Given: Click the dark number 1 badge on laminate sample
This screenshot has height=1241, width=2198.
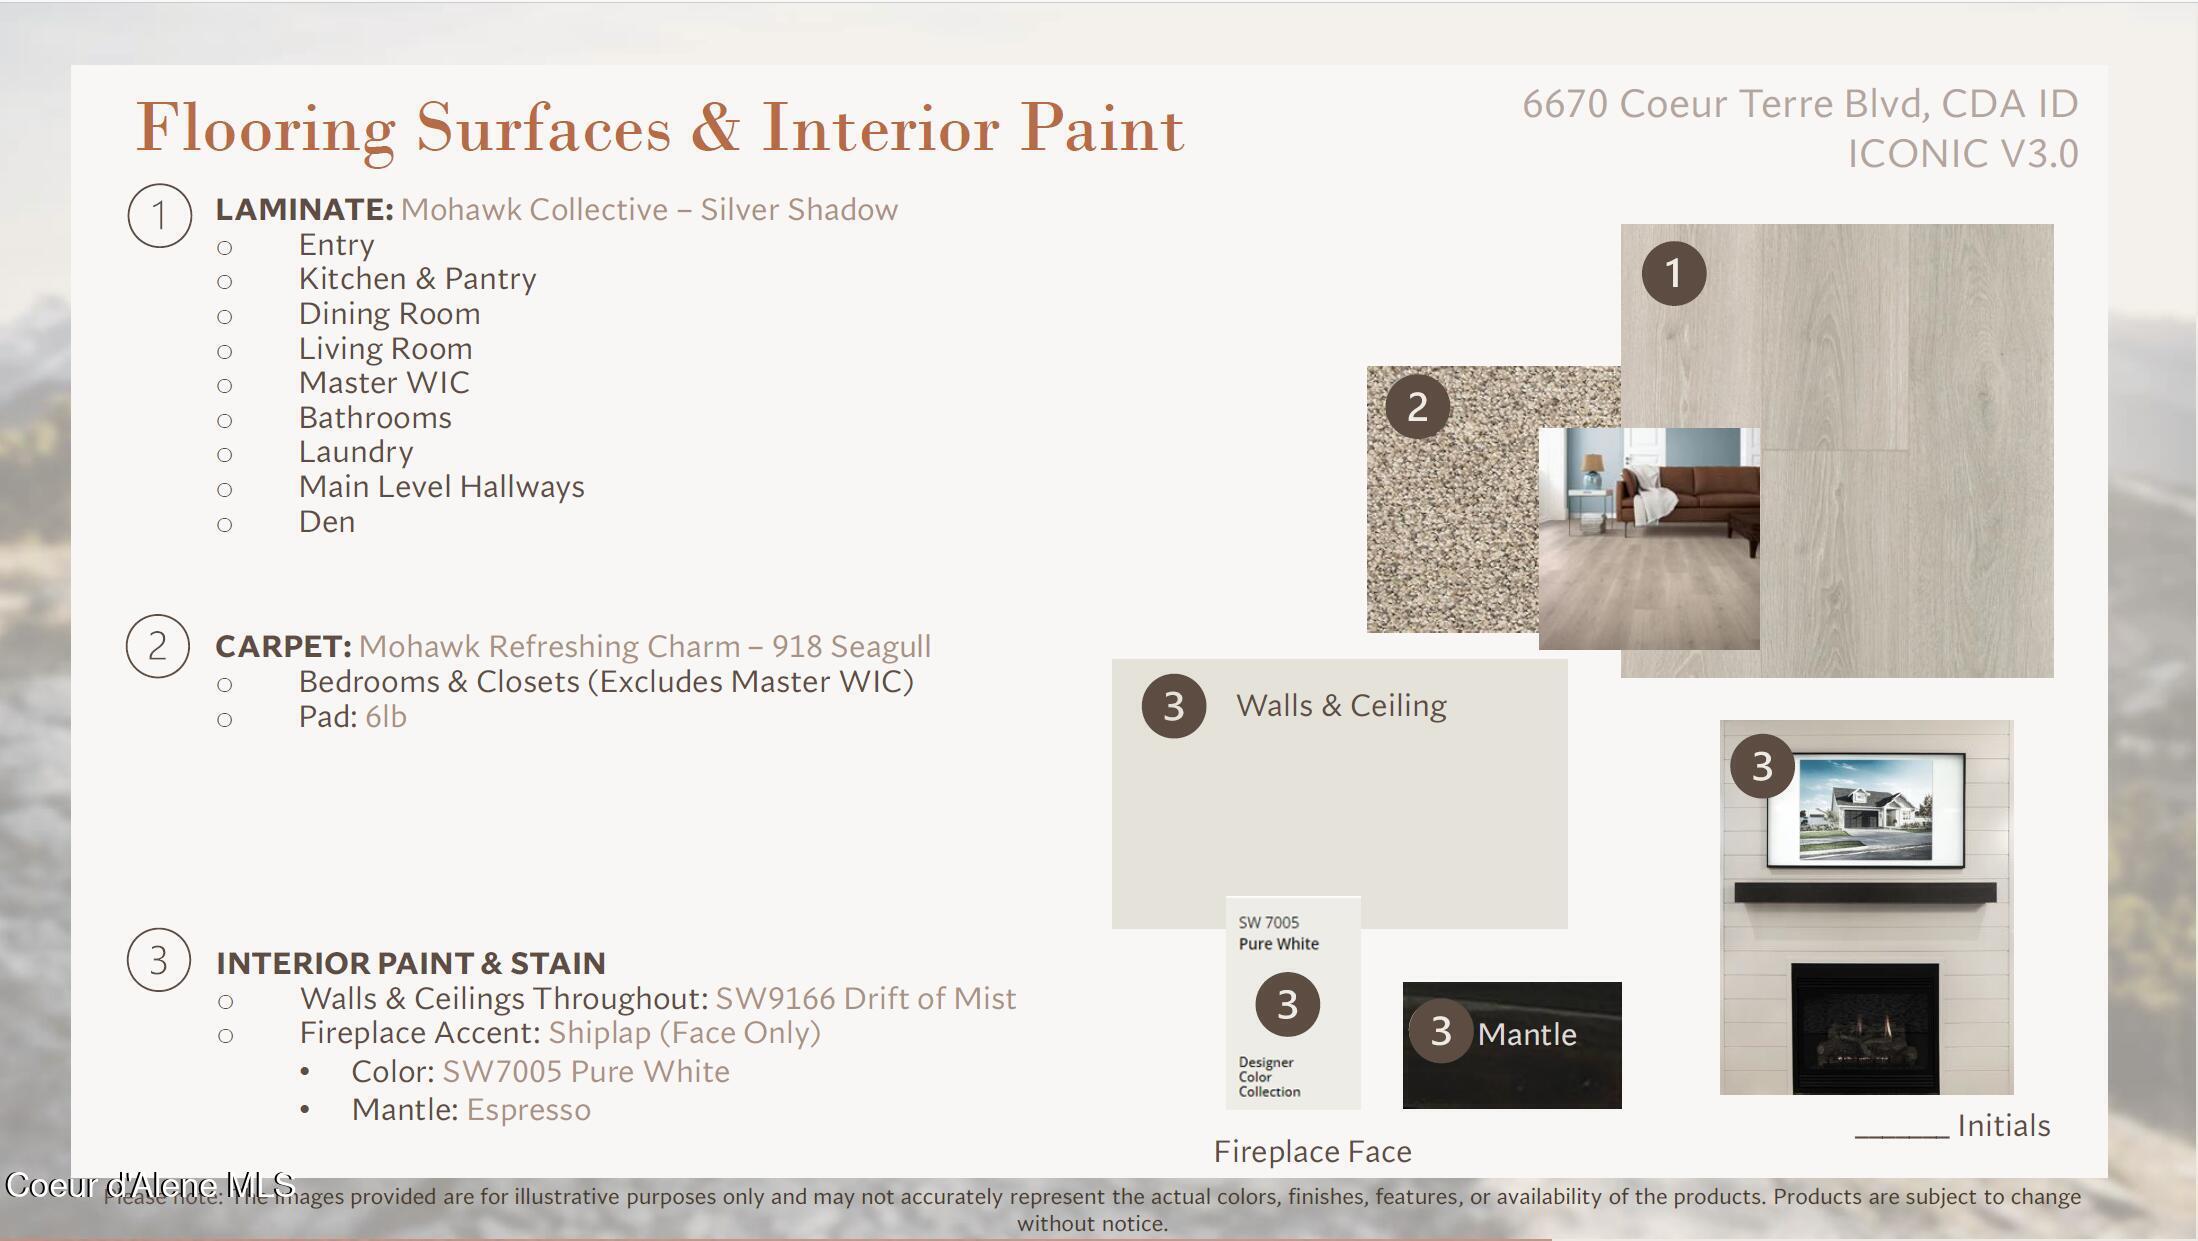Looking at the screenshot, I should 1674,273.
